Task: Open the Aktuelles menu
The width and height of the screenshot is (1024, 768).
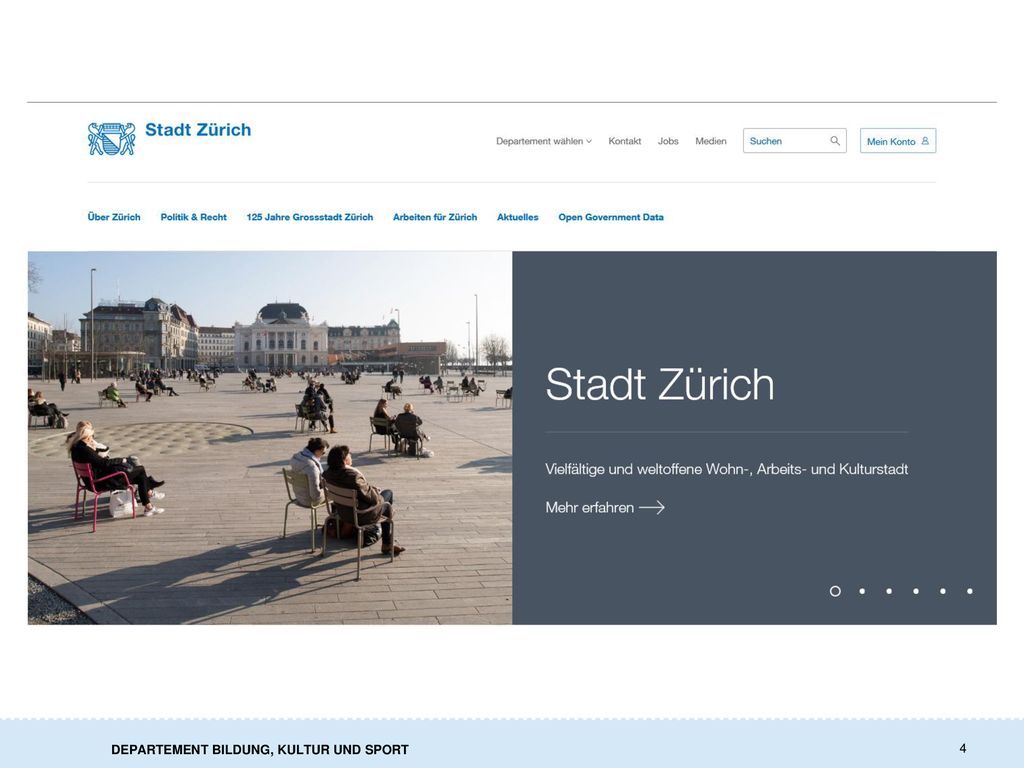Action: tap(517, 217)
